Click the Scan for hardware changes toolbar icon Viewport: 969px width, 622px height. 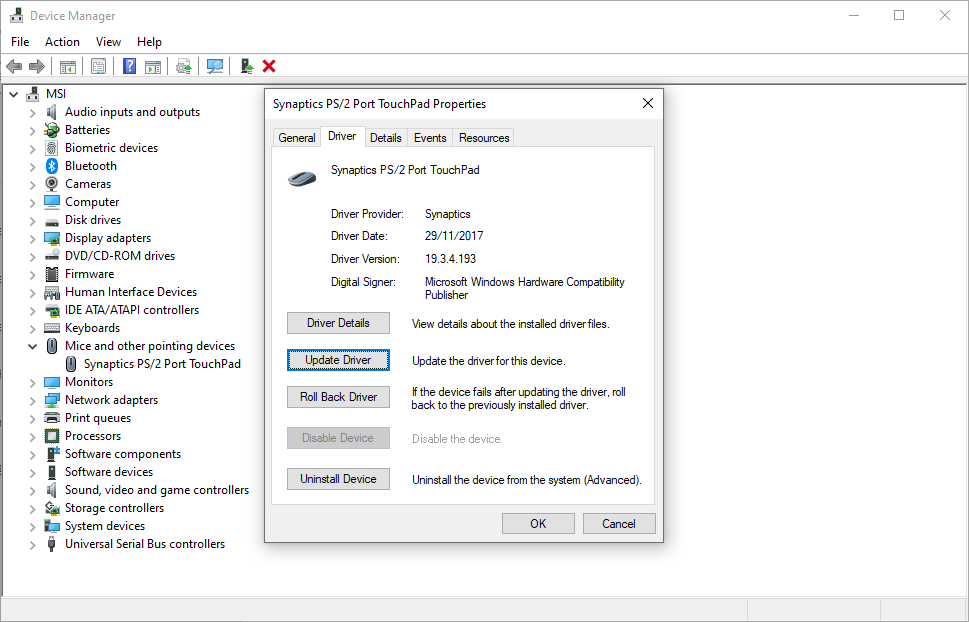click(x=214, y=66)
